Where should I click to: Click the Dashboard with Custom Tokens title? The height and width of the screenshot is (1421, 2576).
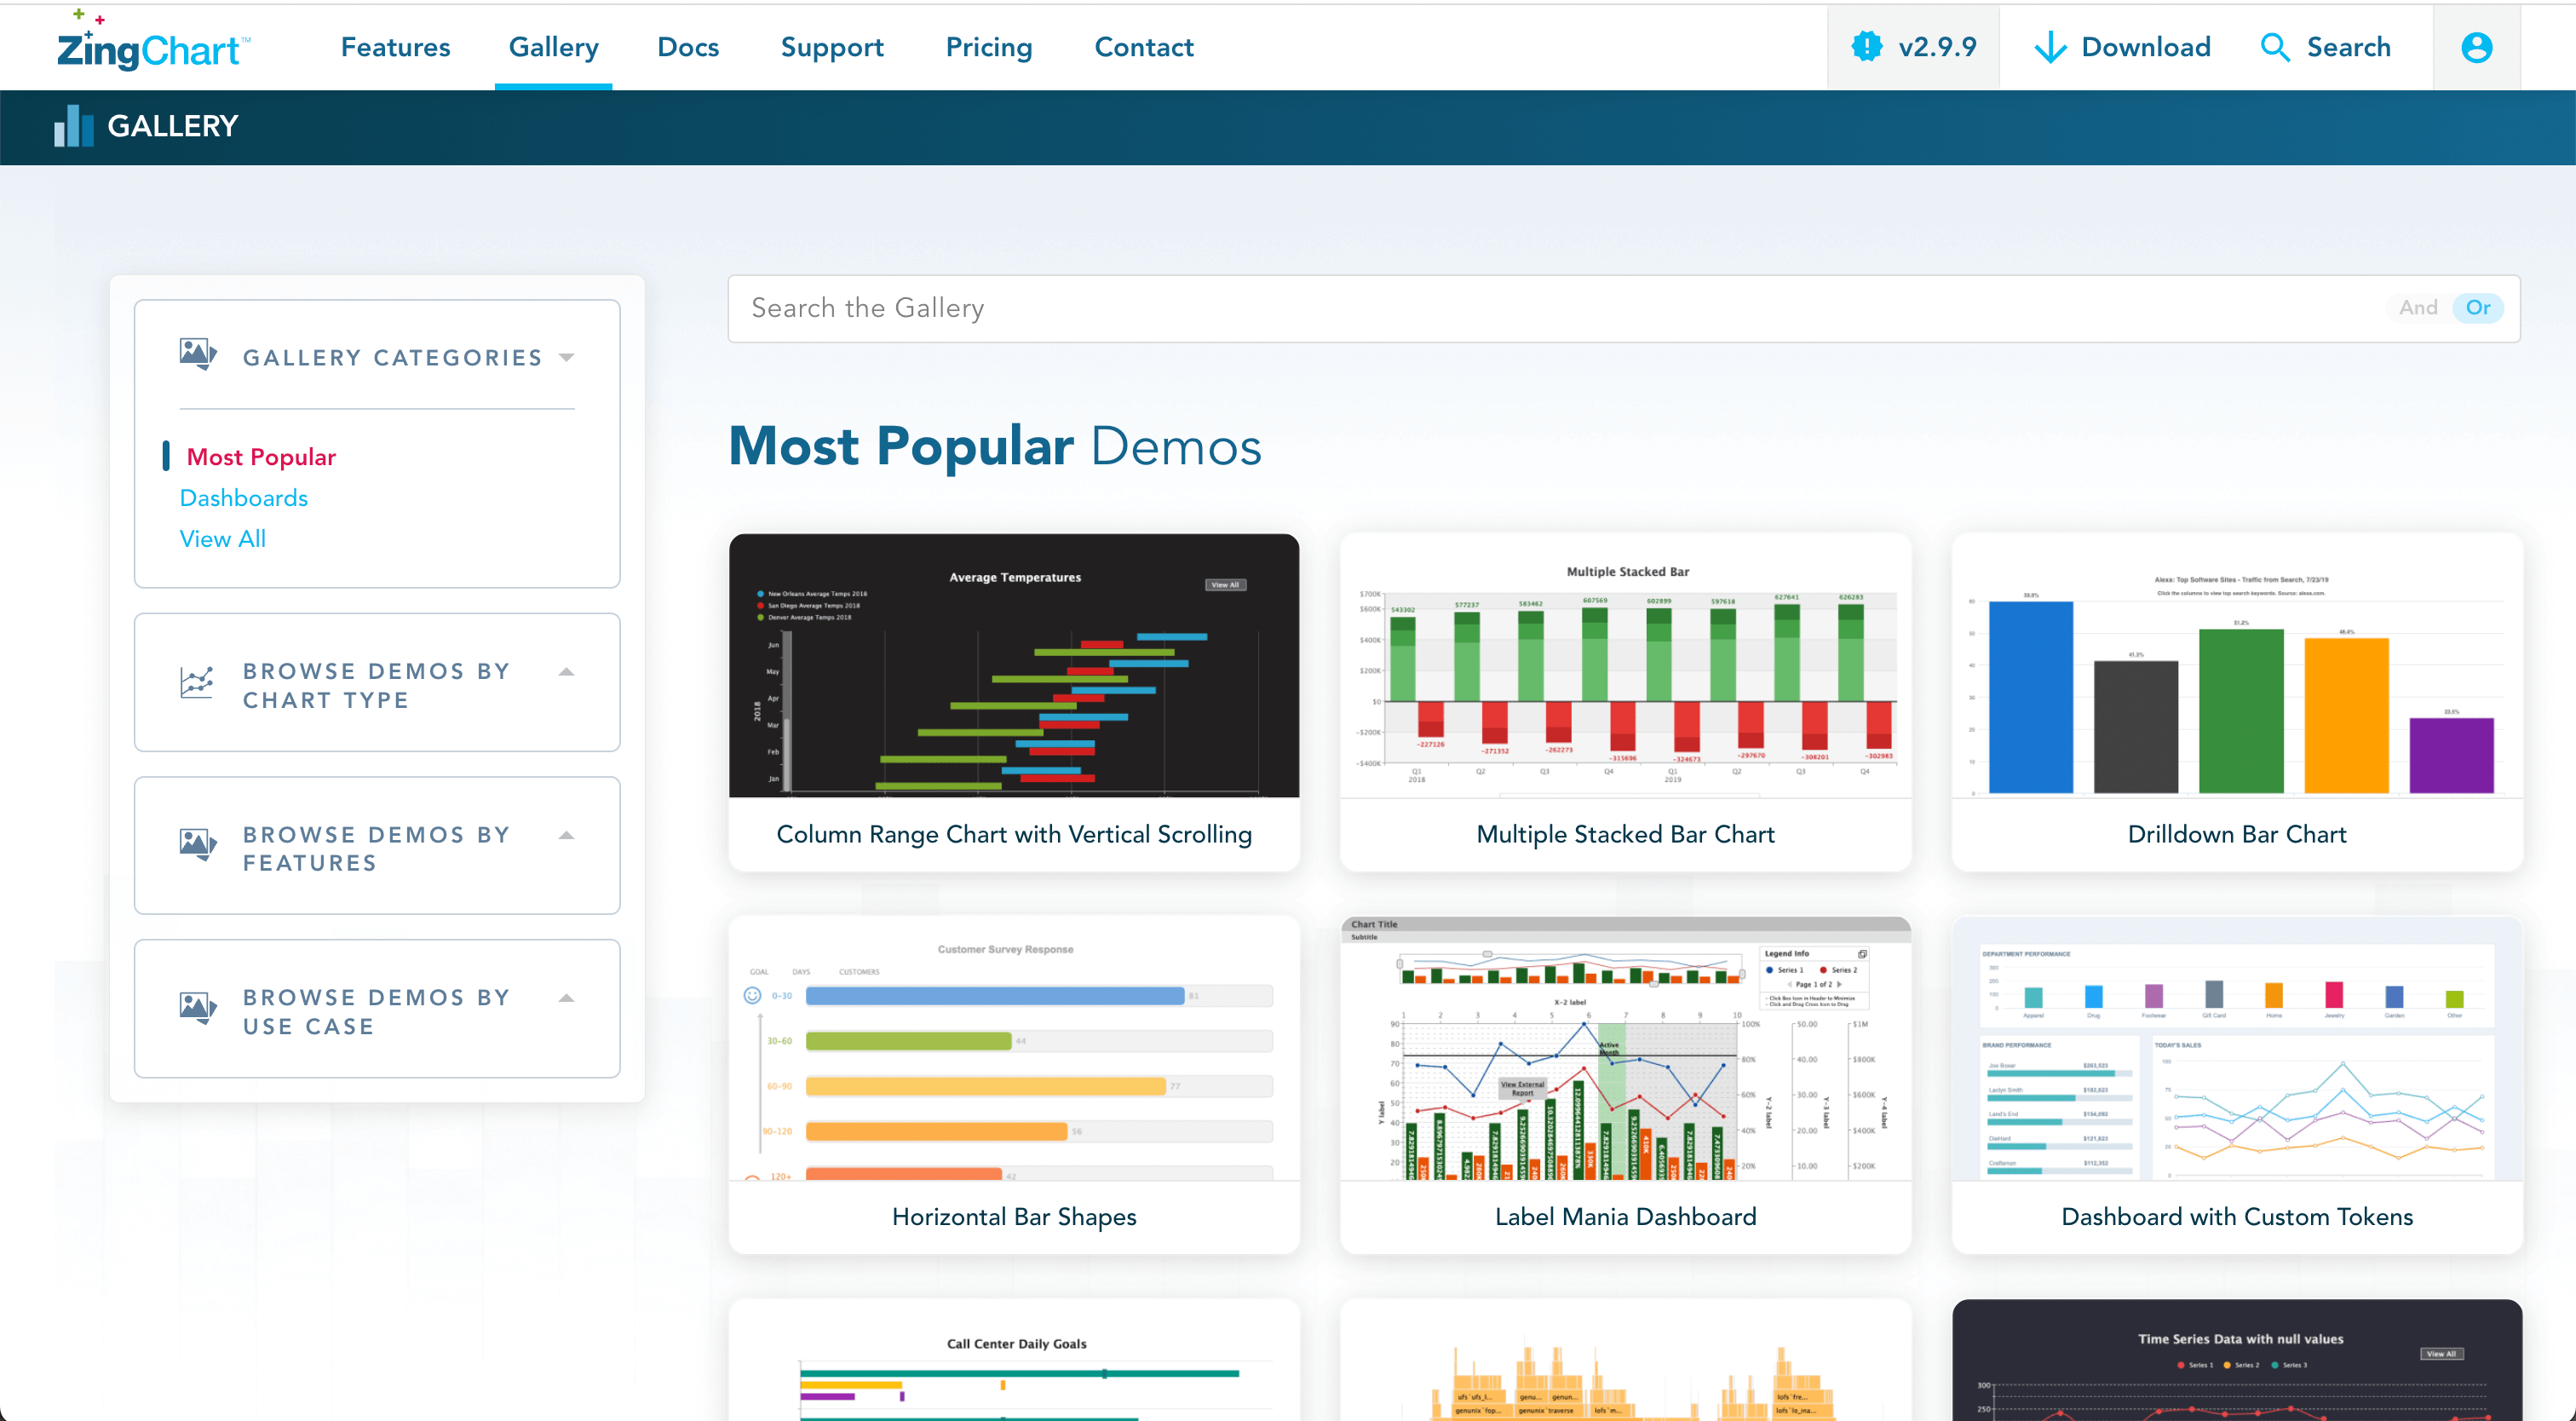pyautogui.click(x=2237, y=1216)
